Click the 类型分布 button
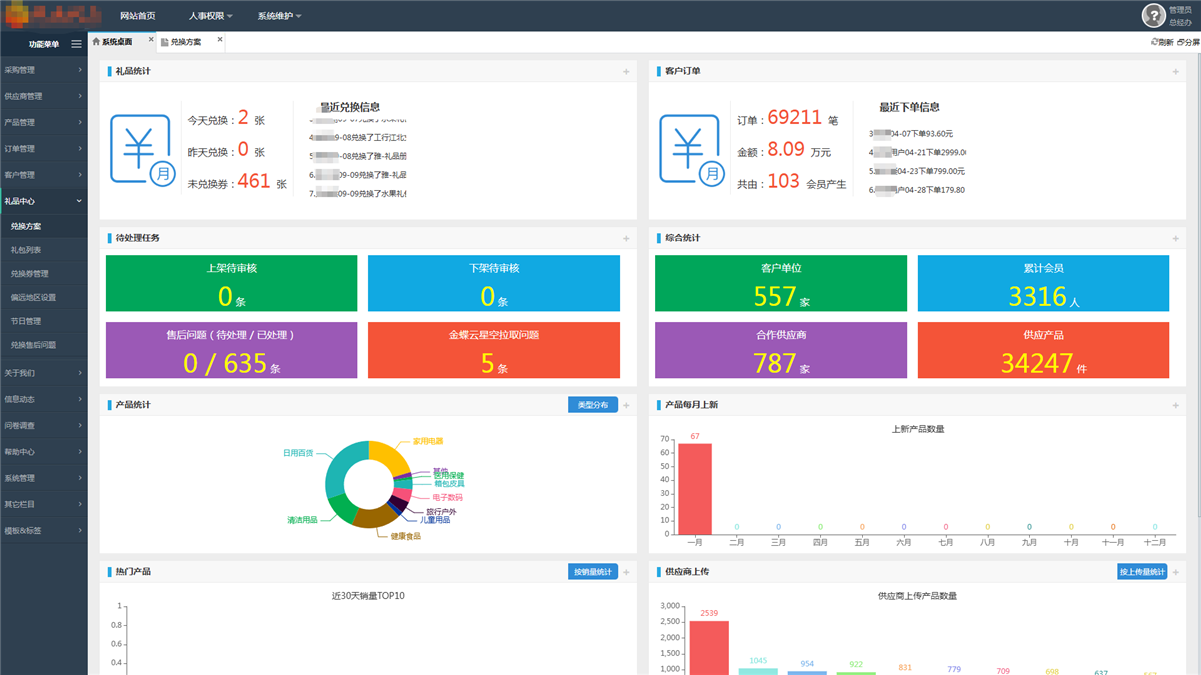Screen dimensions: 1201x675 pyautogui.click(x=593, y=405)
